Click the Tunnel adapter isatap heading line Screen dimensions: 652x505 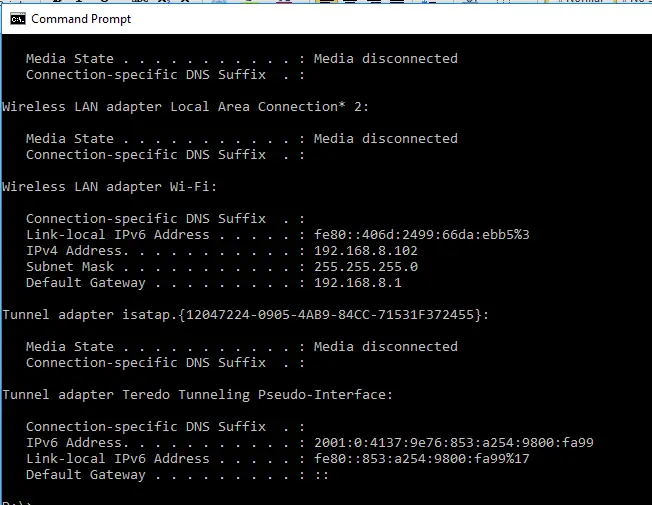pos(246,315)
